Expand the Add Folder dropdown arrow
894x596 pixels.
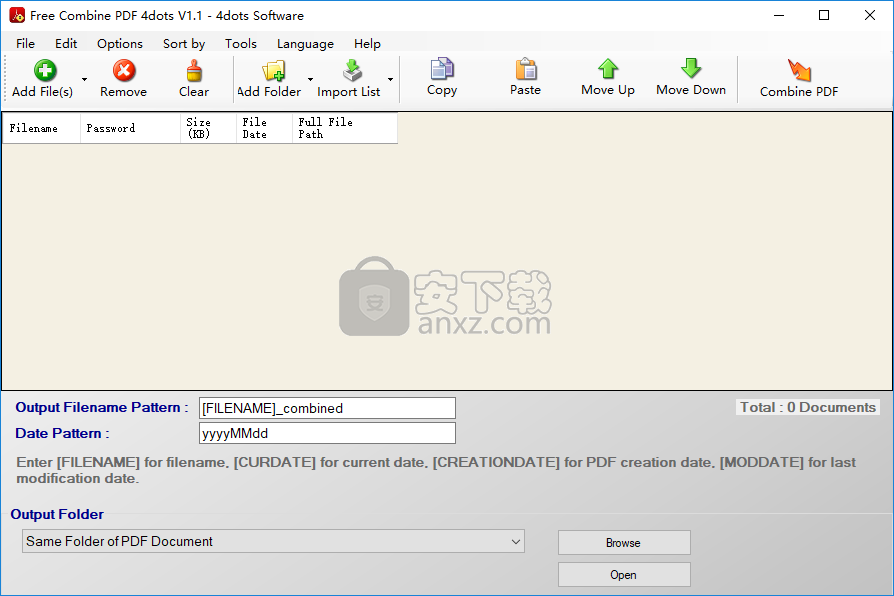tap(310, 79)
